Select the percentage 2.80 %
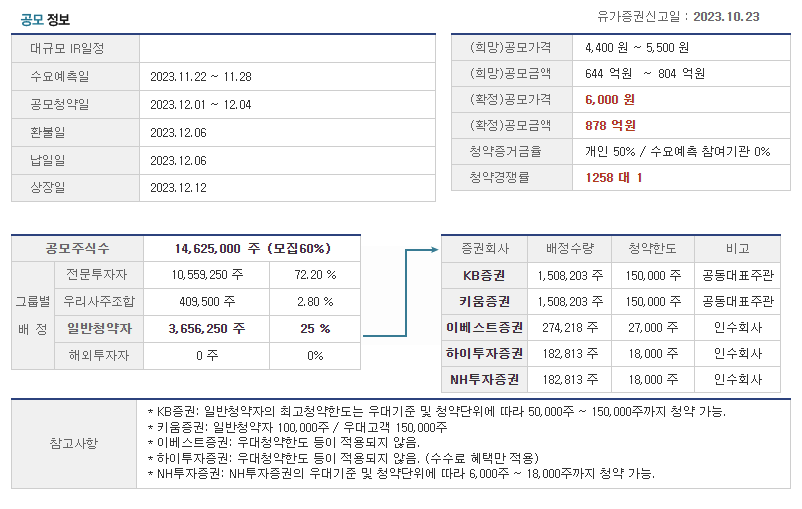Image resolution: width=802 pixels, height=509 pixels. pos(315,302)
